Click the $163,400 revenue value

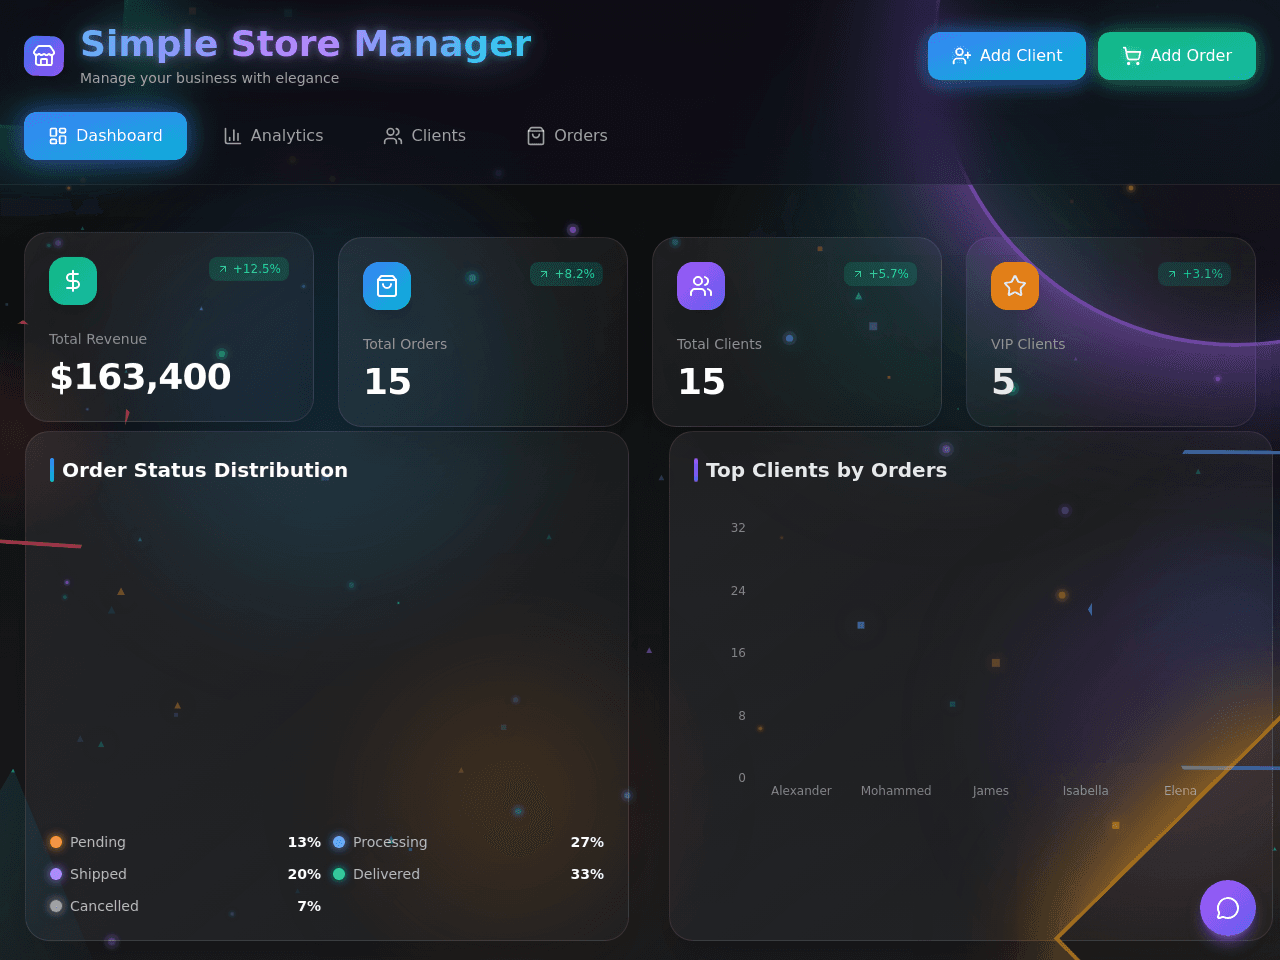pyautogui.click(x=140, y=377)
